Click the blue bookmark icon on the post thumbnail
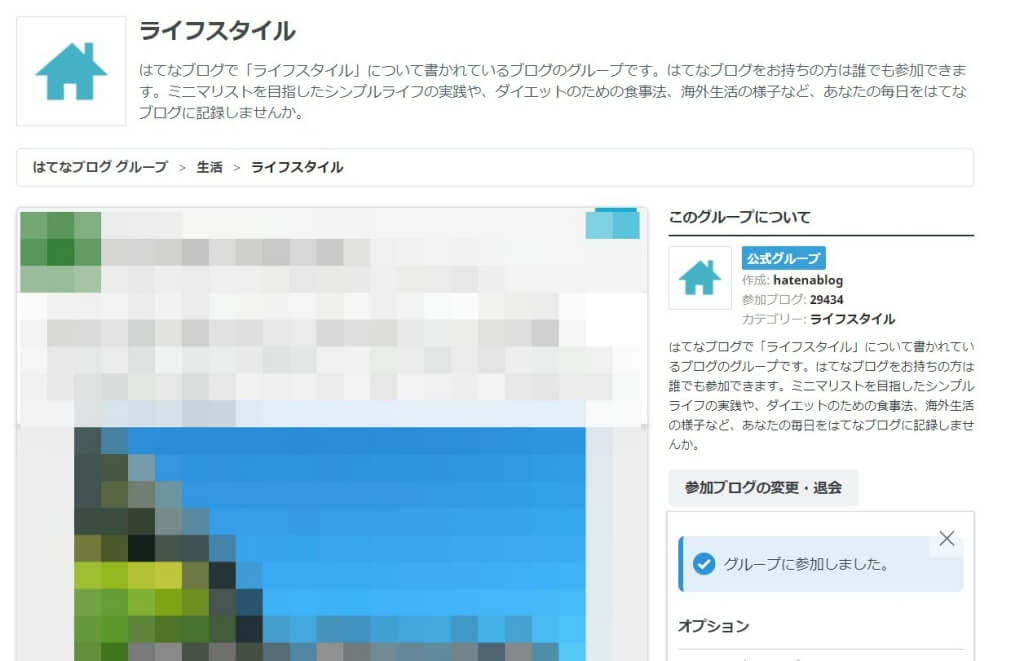Screen dimensions: 1024x661 [613, 224]
